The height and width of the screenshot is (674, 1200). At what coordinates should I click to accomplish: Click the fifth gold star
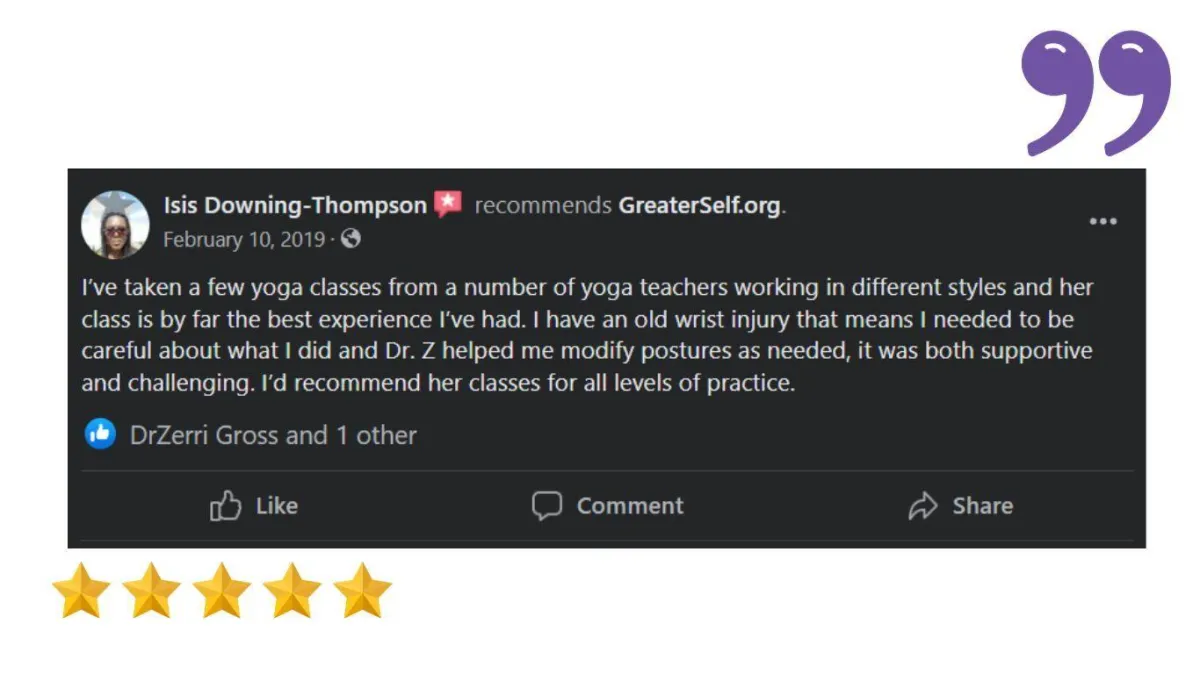tap(362, 590)
